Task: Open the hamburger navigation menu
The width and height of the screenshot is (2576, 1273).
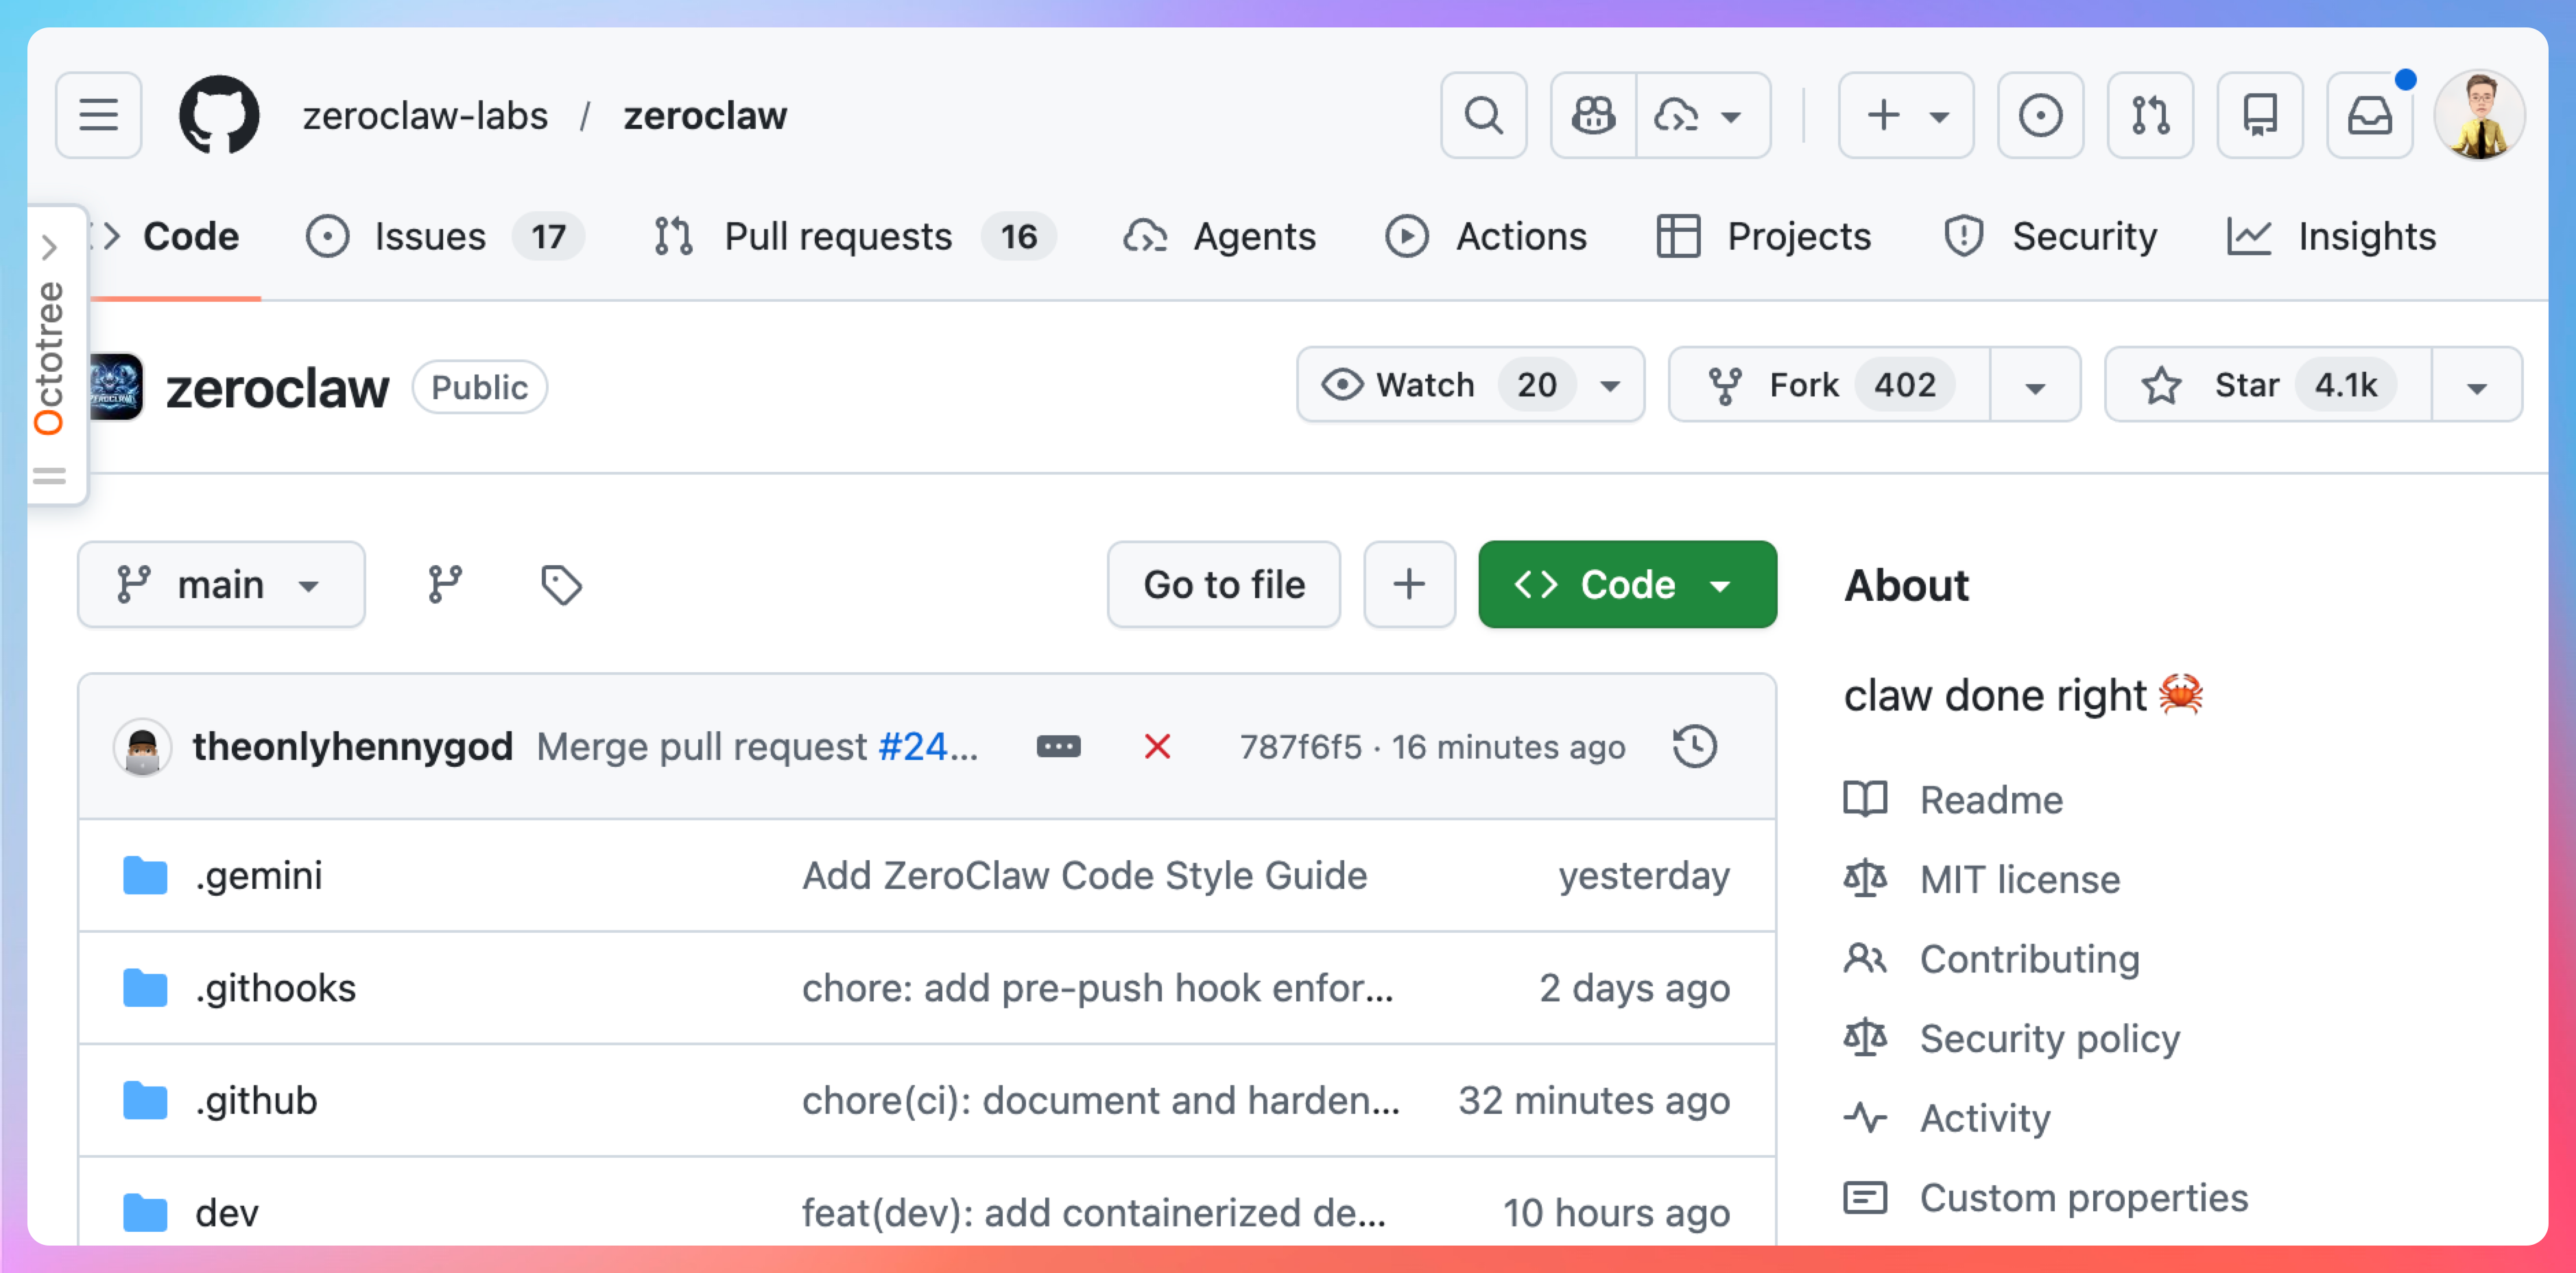Action: 98,115
